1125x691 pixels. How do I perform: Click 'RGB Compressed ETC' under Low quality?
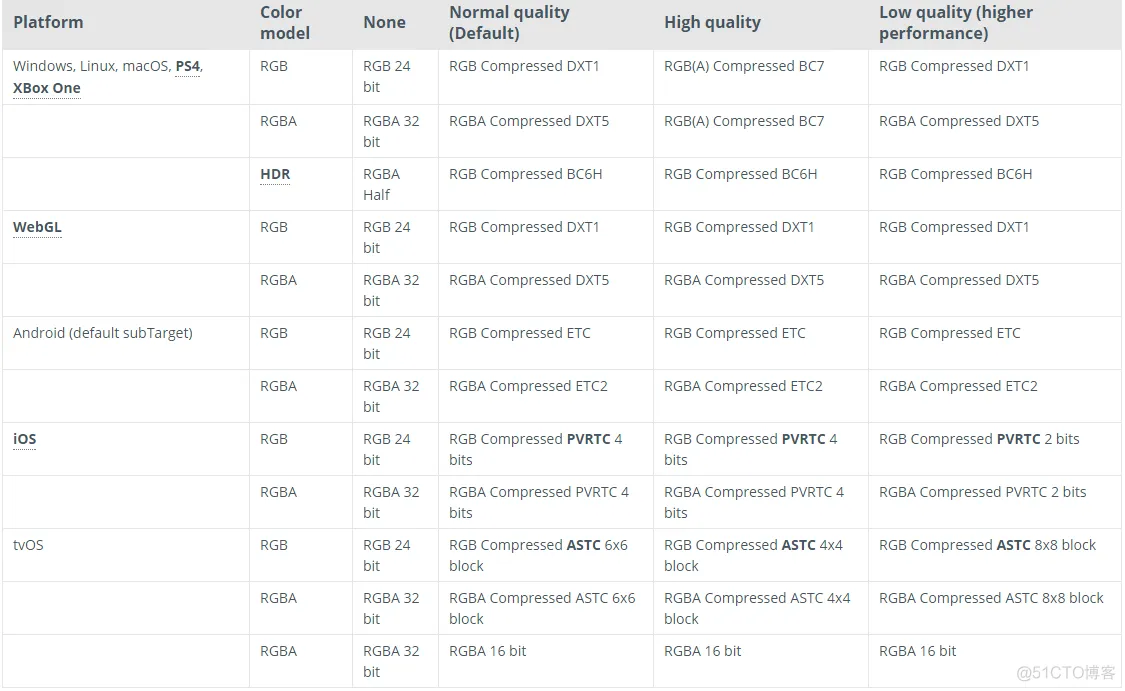pos(950,334)
